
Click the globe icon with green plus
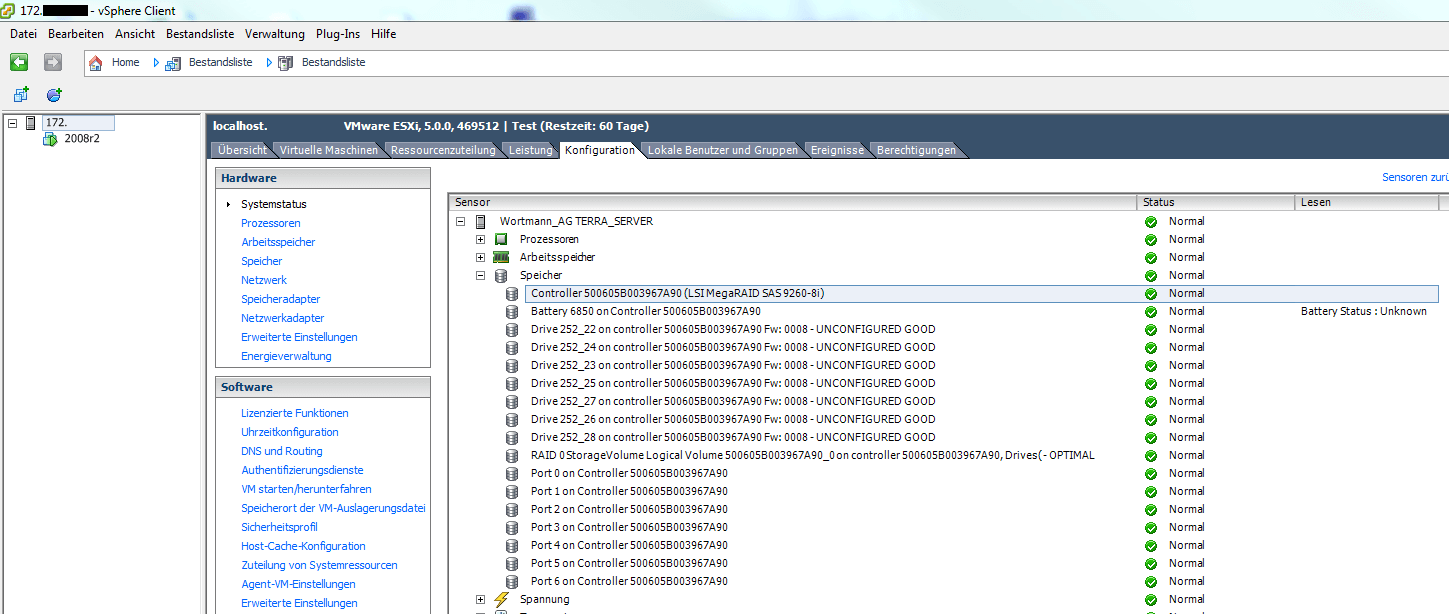tap(53, 95)
